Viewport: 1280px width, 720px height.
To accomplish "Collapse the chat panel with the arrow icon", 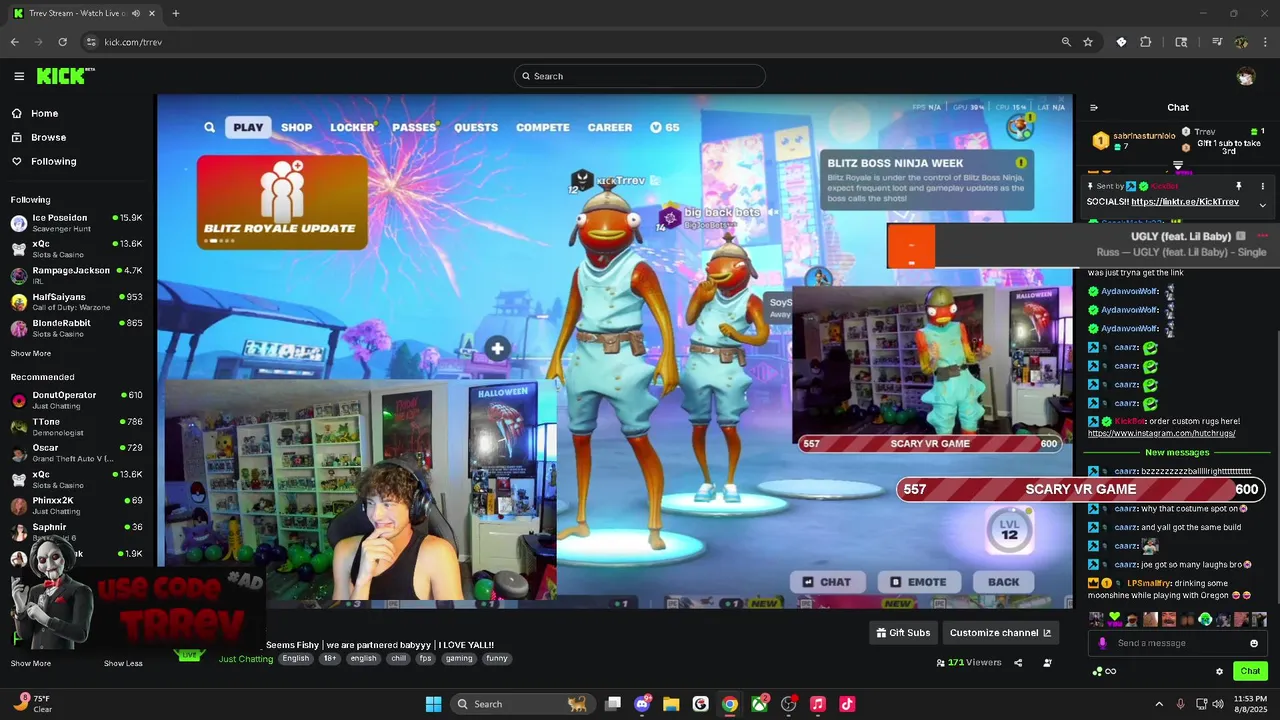I will pos(1094,108).
